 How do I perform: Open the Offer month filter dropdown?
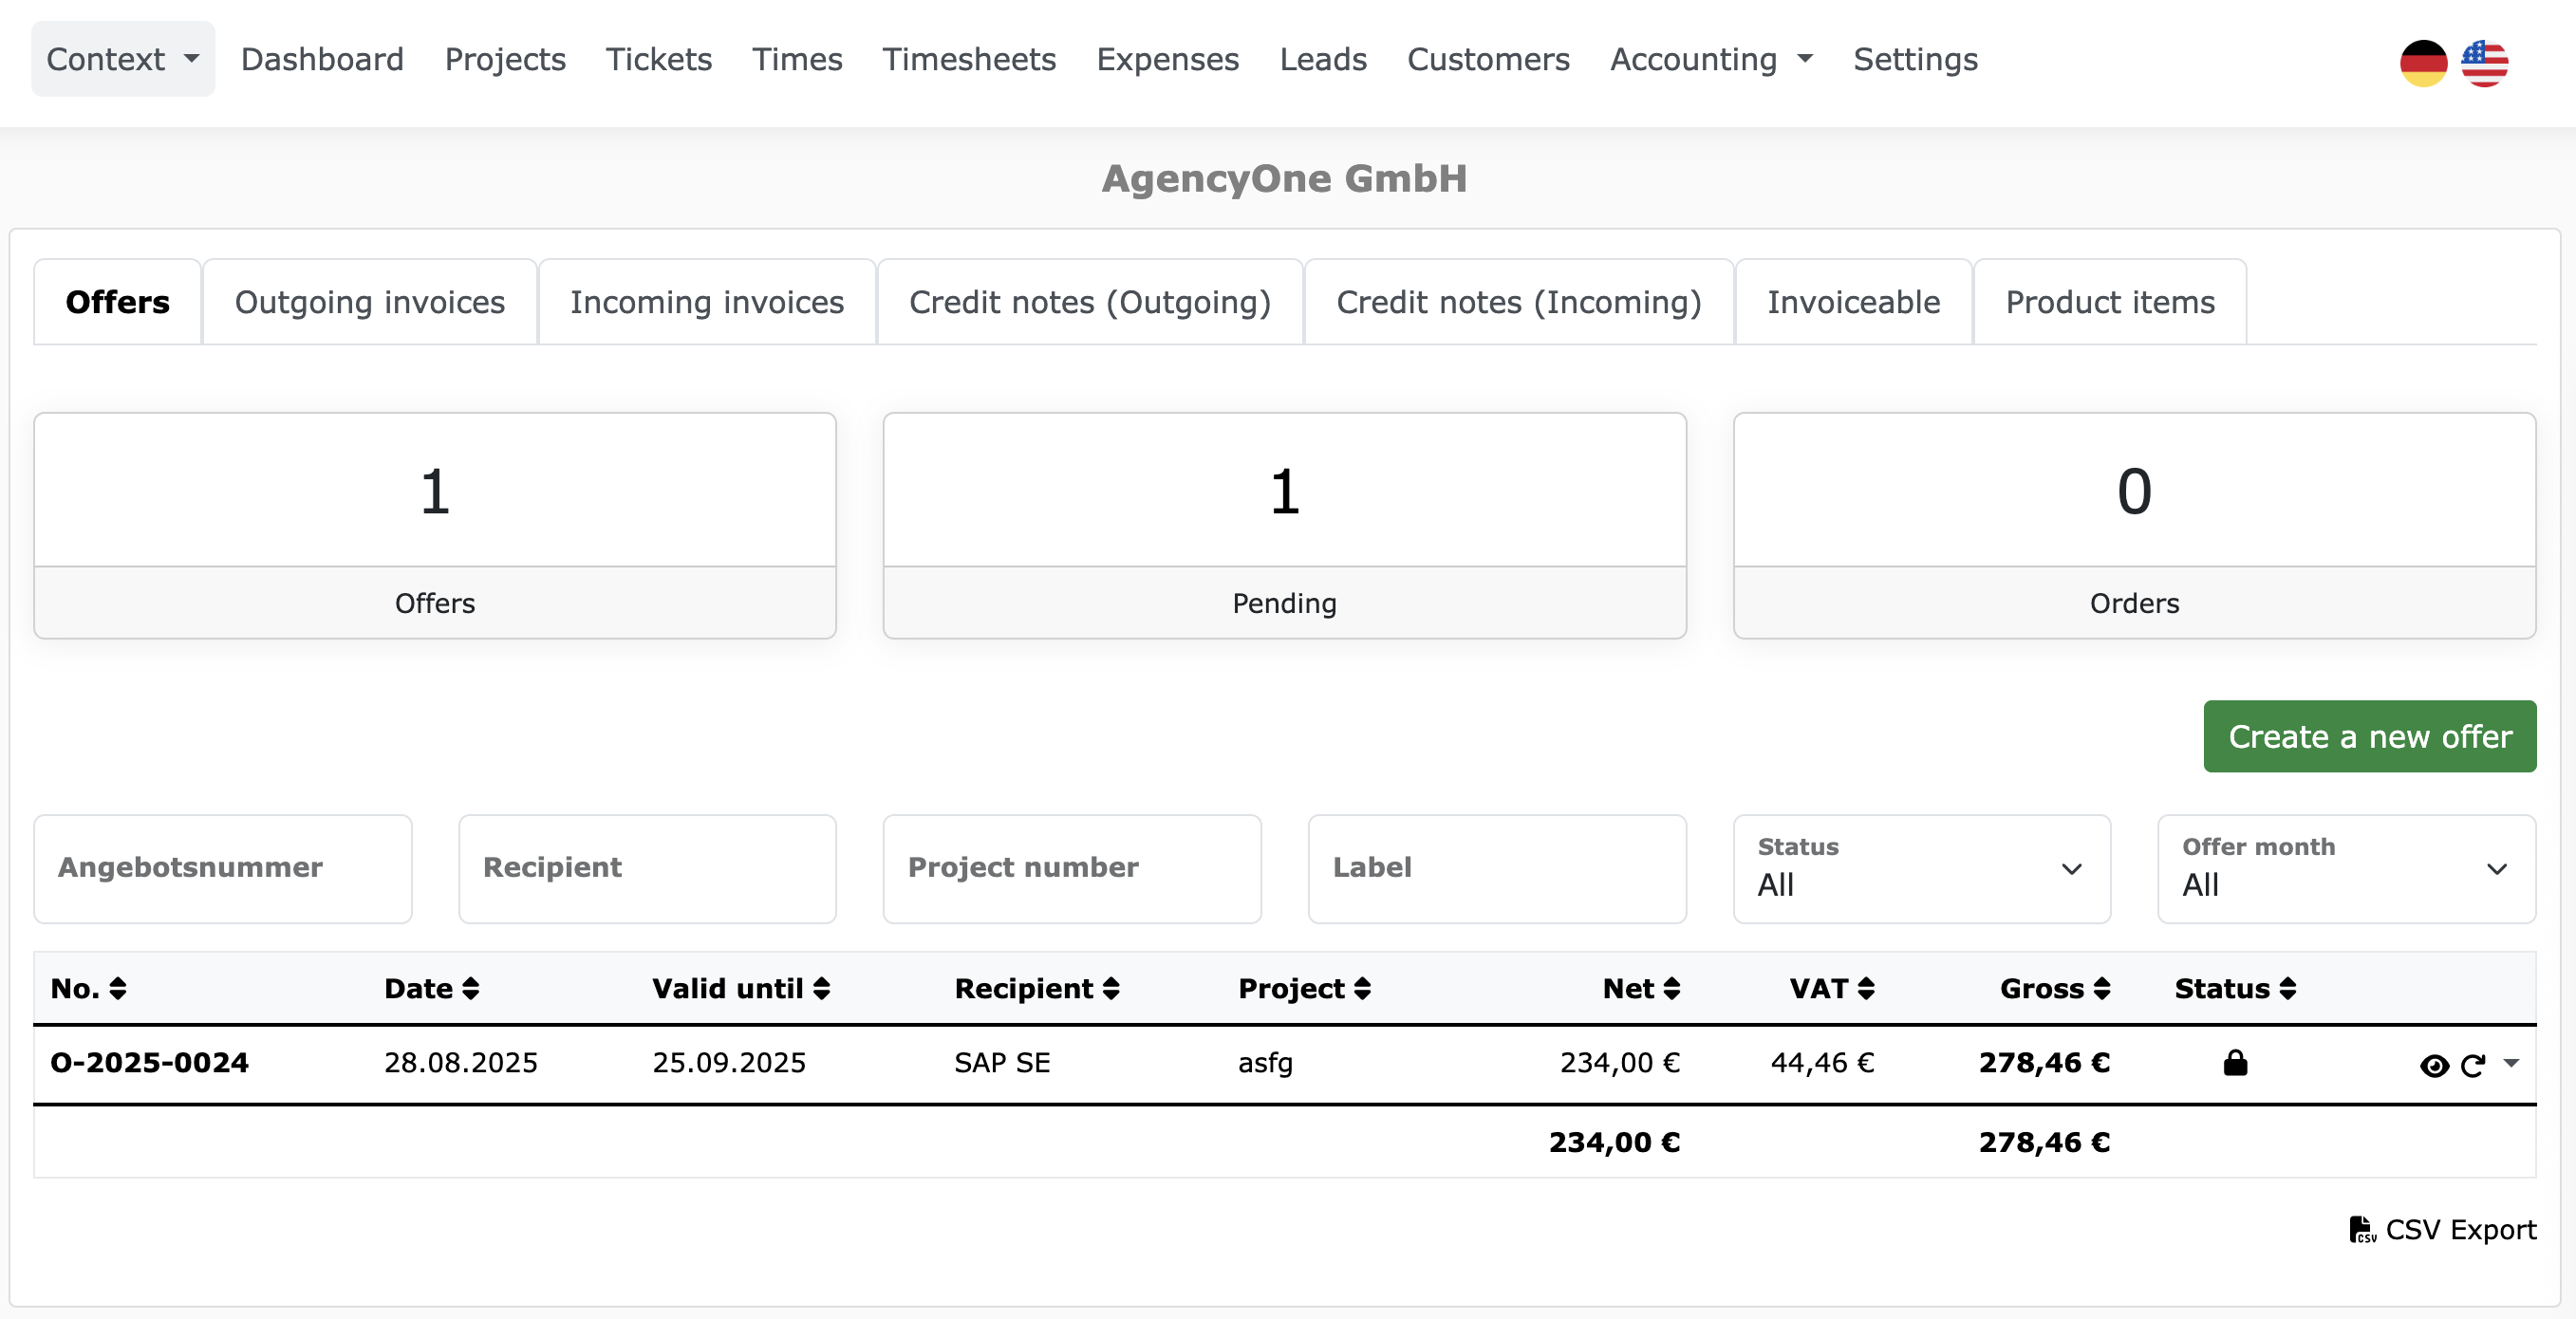(x=2345, y=869)
